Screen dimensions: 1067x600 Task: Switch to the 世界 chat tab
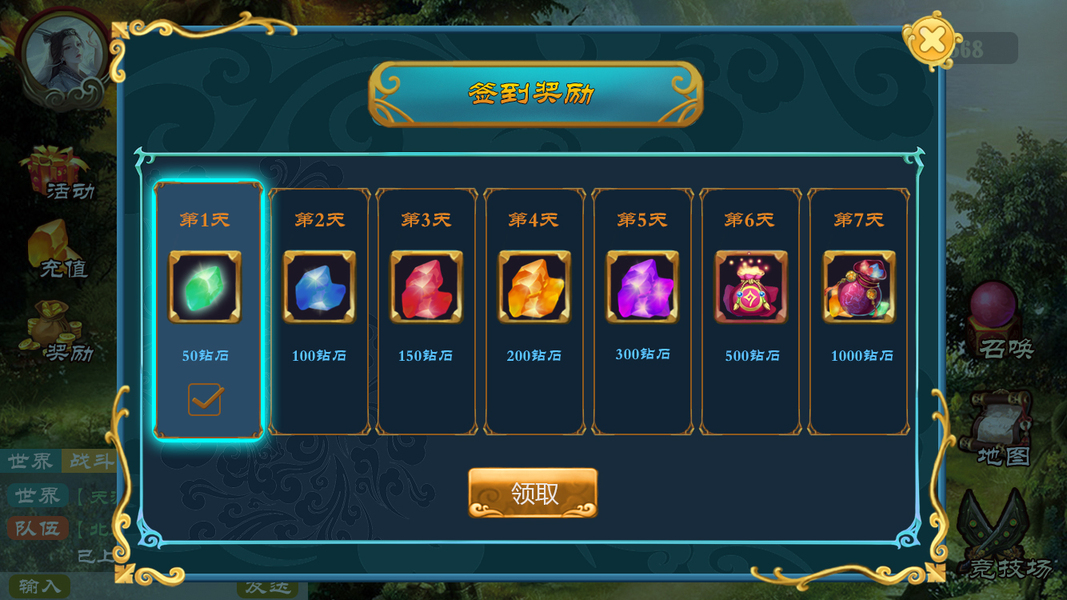(31, 461)
